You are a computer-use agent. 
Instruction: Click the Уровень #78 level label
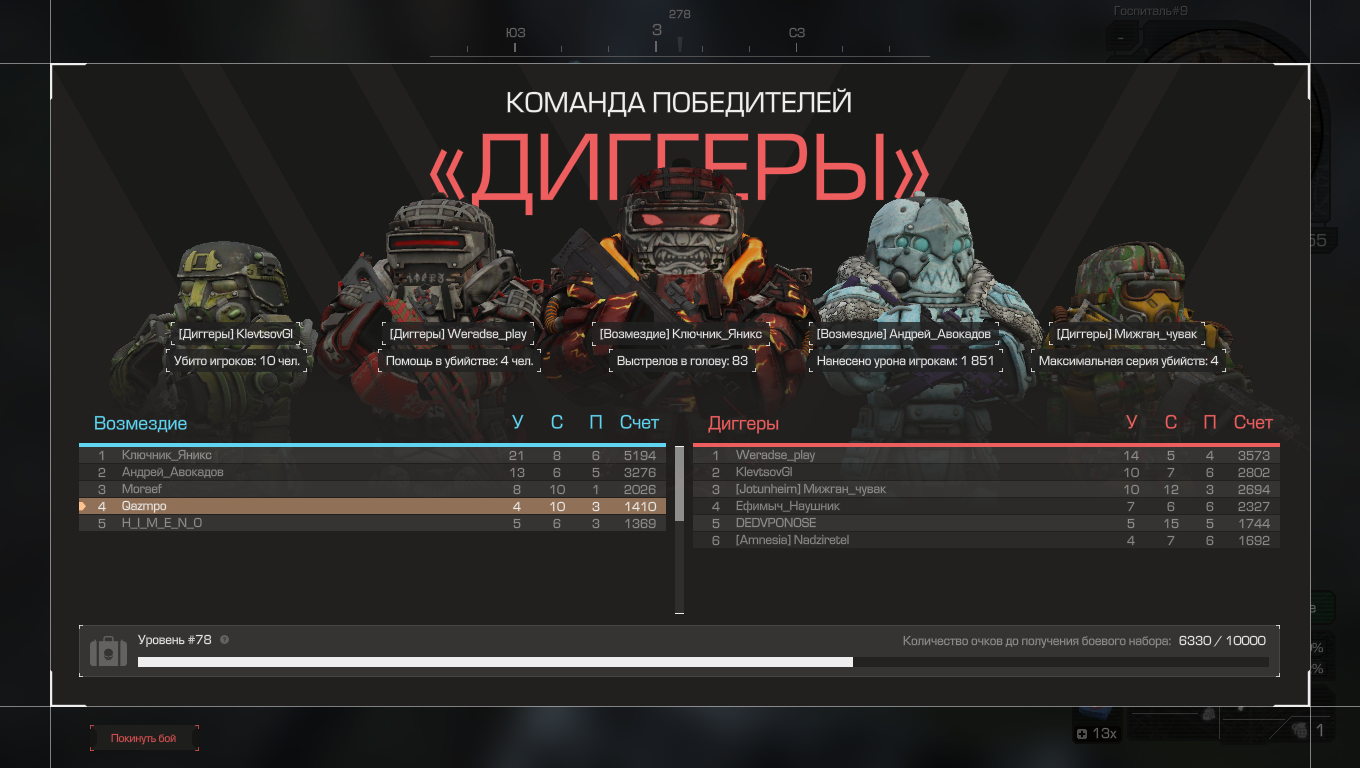[x=175, y=639]
